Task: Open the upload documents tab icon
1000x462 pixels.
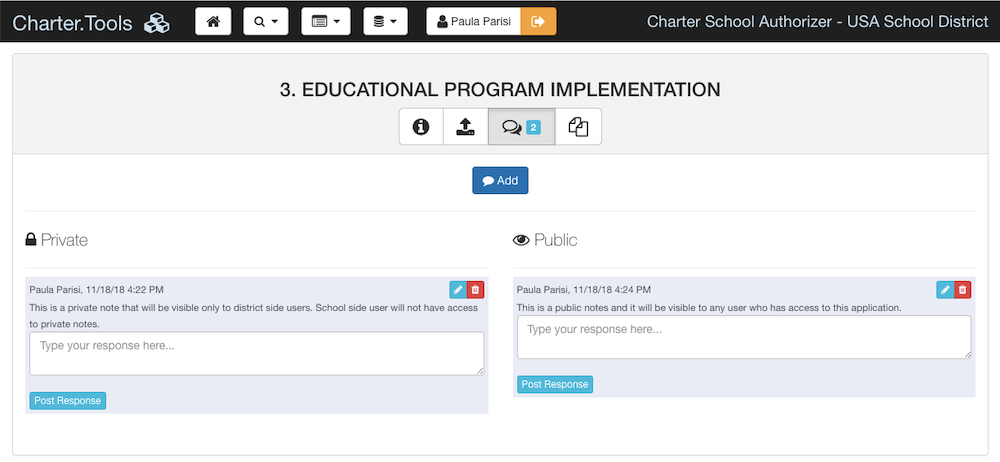Action: pos(466,127)
